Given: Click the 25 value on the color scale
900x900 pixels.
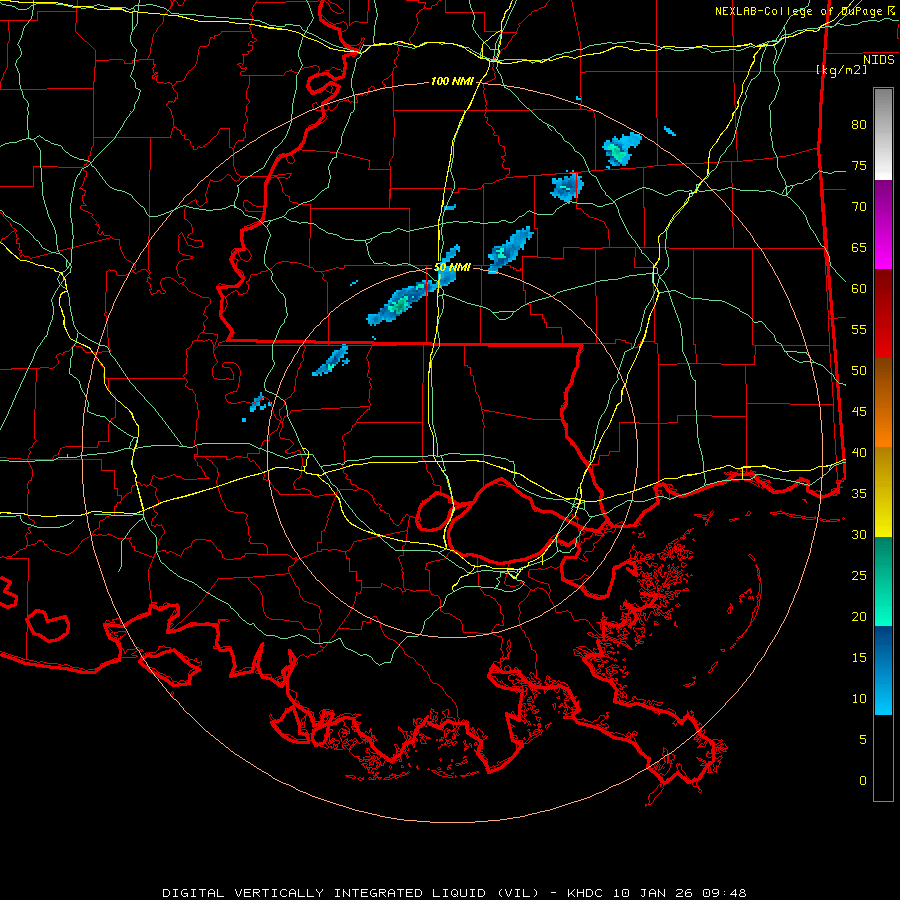Looking at the screenshot, I should click(859, 576).
